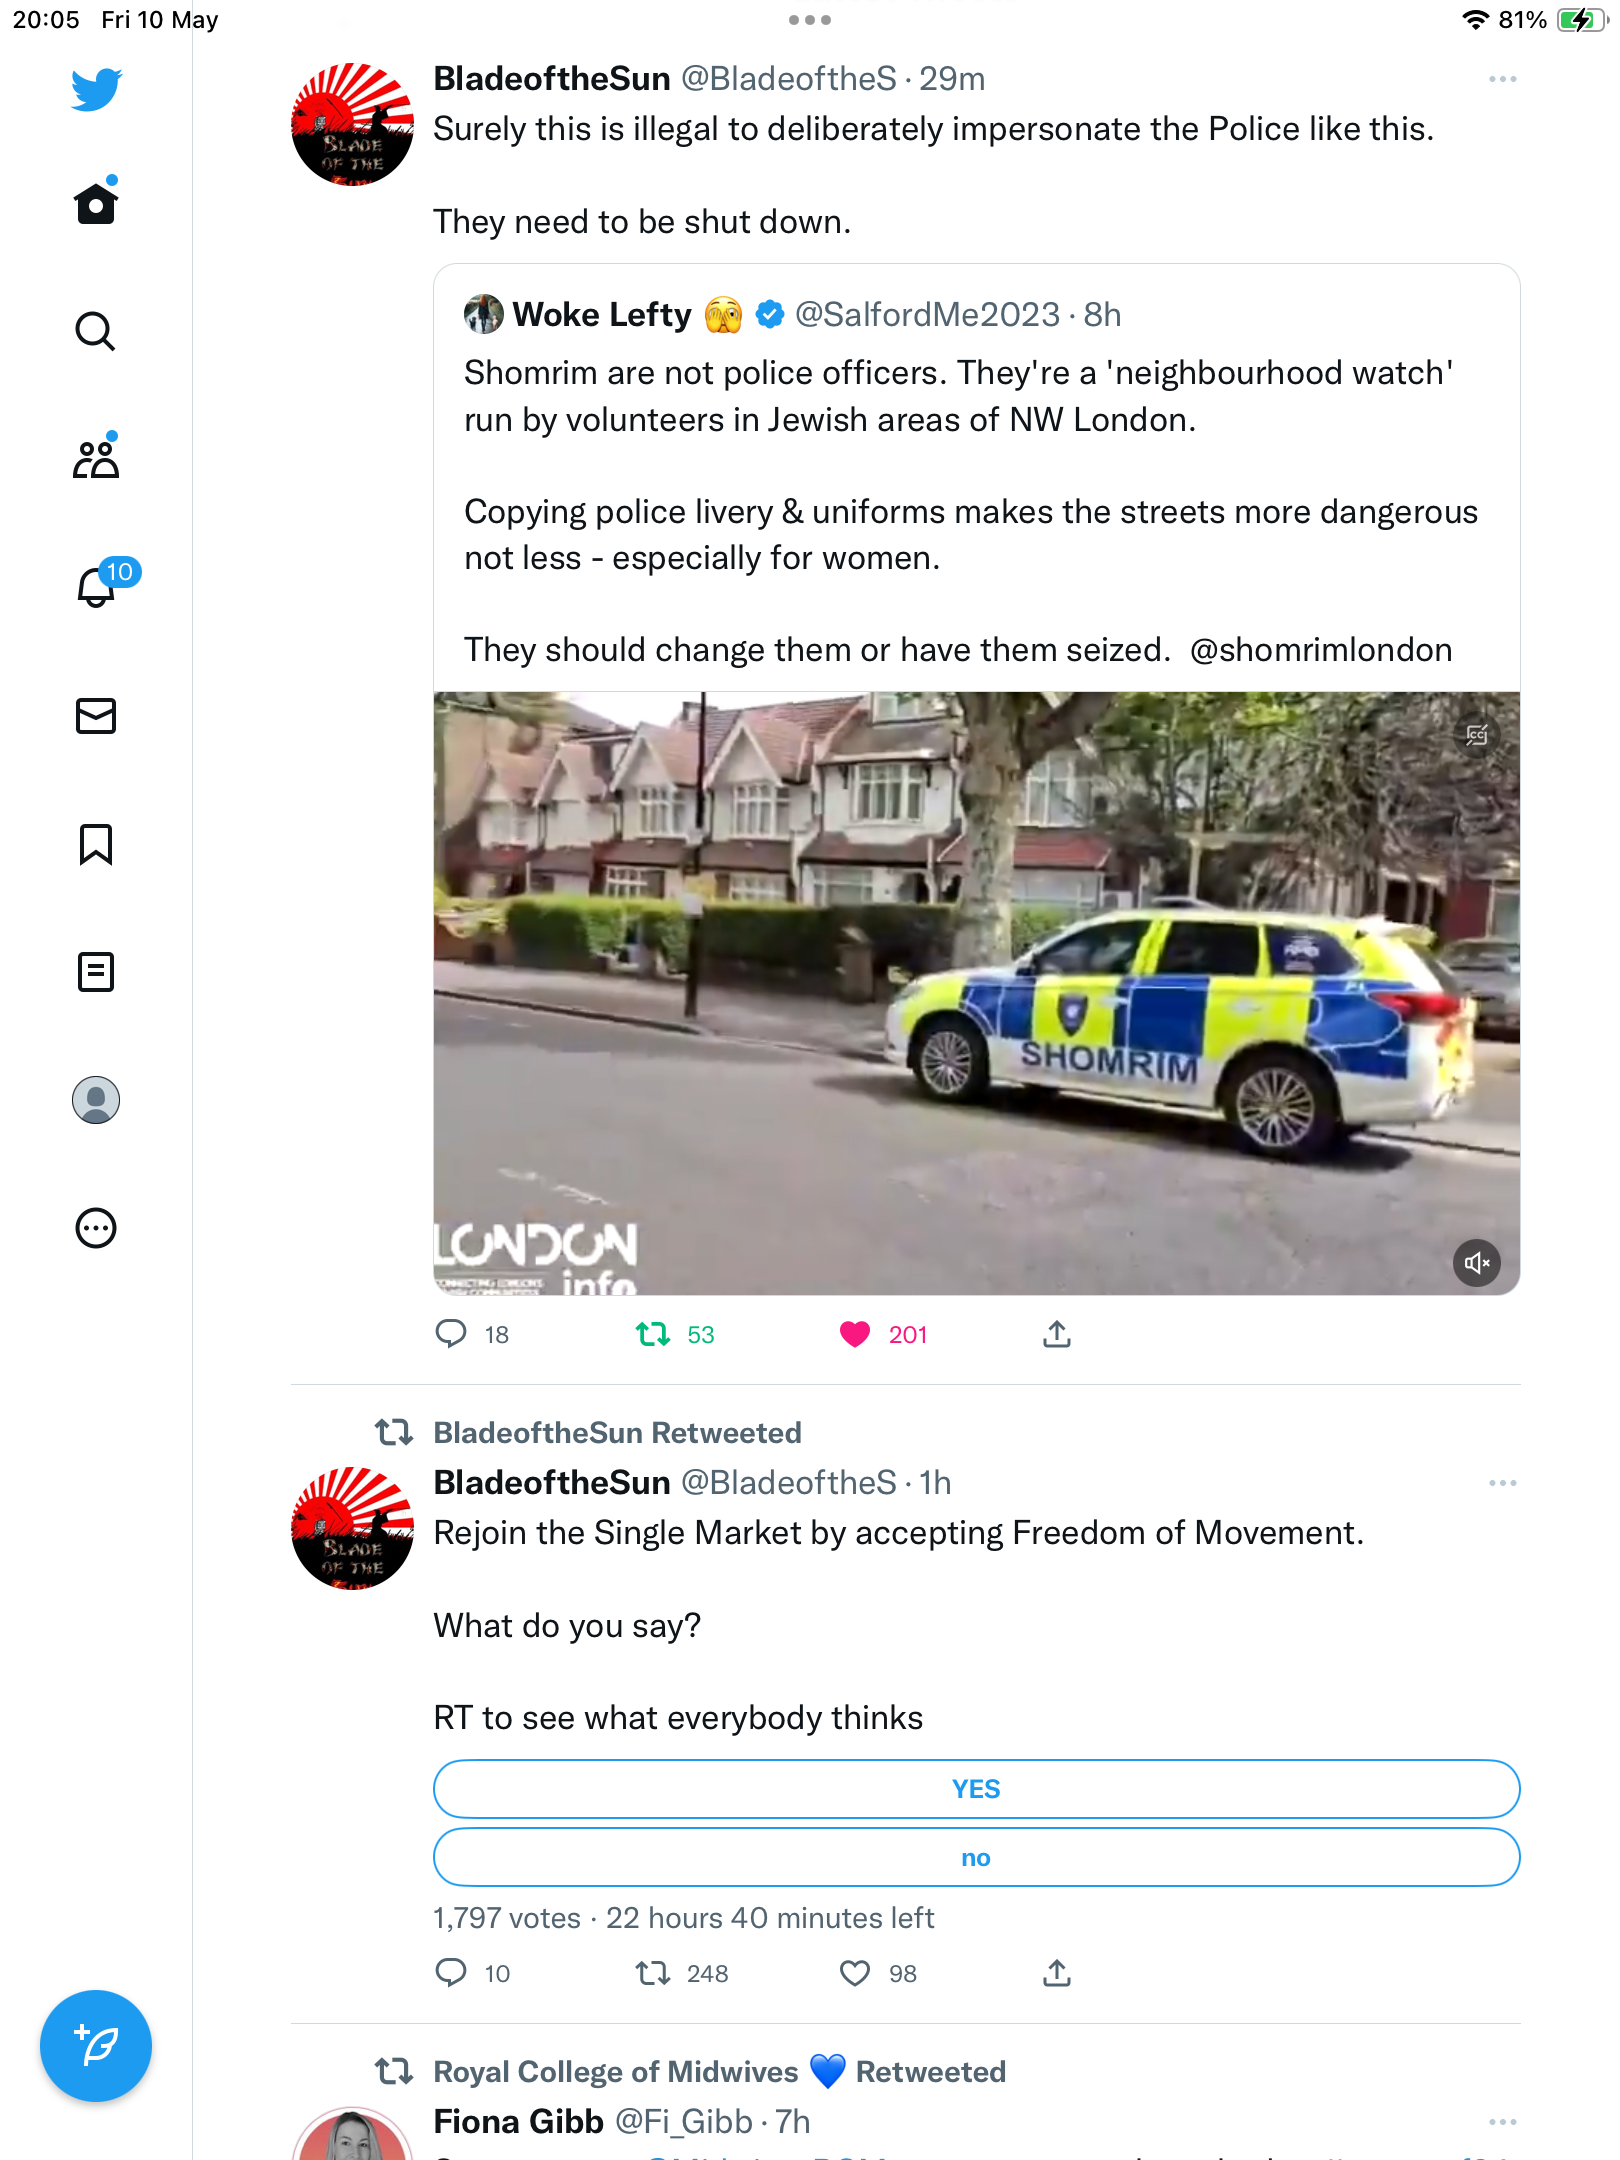Like the poll tweet with 98 likes
This screenshot has width=1620, height=2160.
point(855,1973)
